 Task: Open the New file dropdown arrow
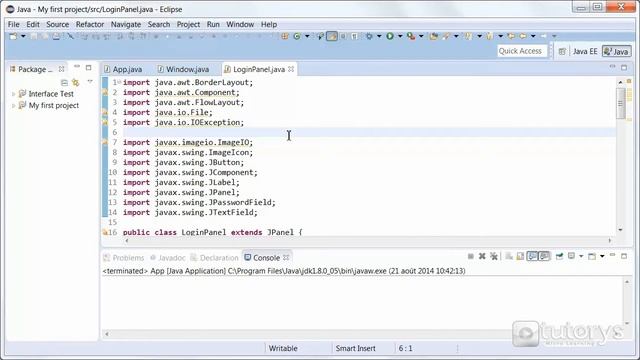click(x=23, y=37)
